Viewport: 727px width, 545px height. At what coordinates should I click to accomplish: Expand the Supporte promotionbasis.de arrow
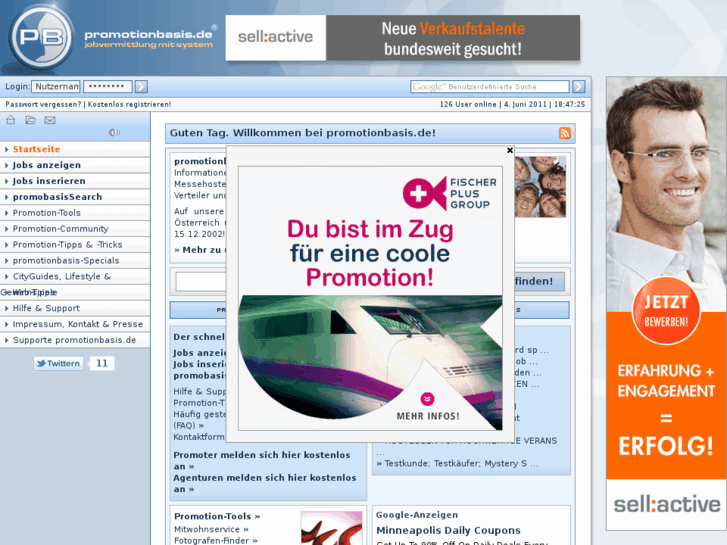tap(6, 340)
